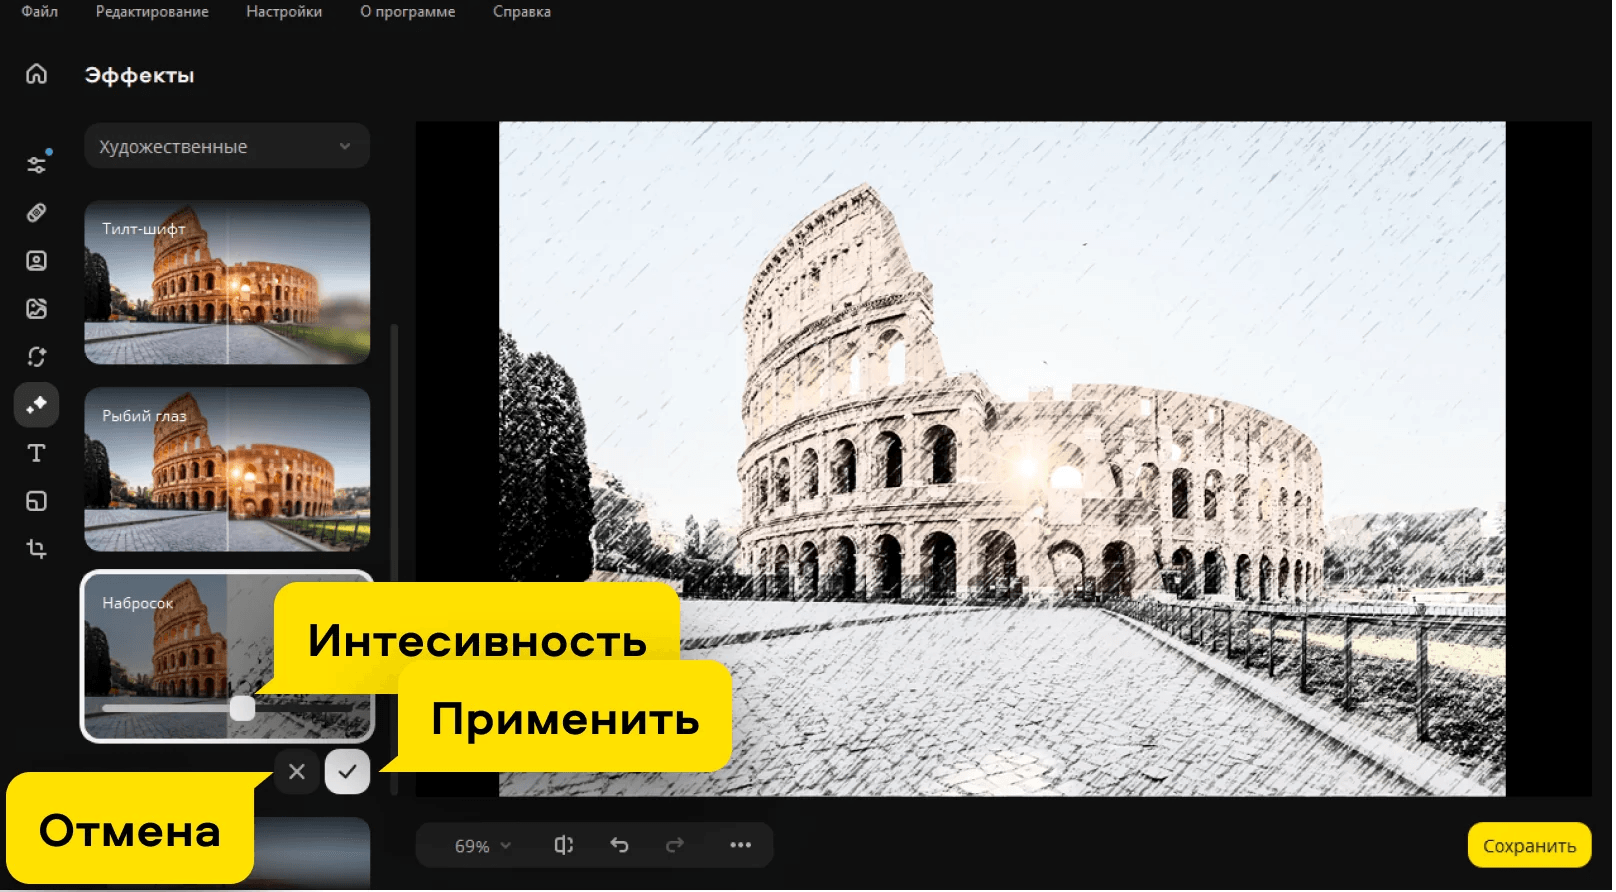
Task: Open the Справка menu
Action: pyautogui.click(x=521, y=12)
